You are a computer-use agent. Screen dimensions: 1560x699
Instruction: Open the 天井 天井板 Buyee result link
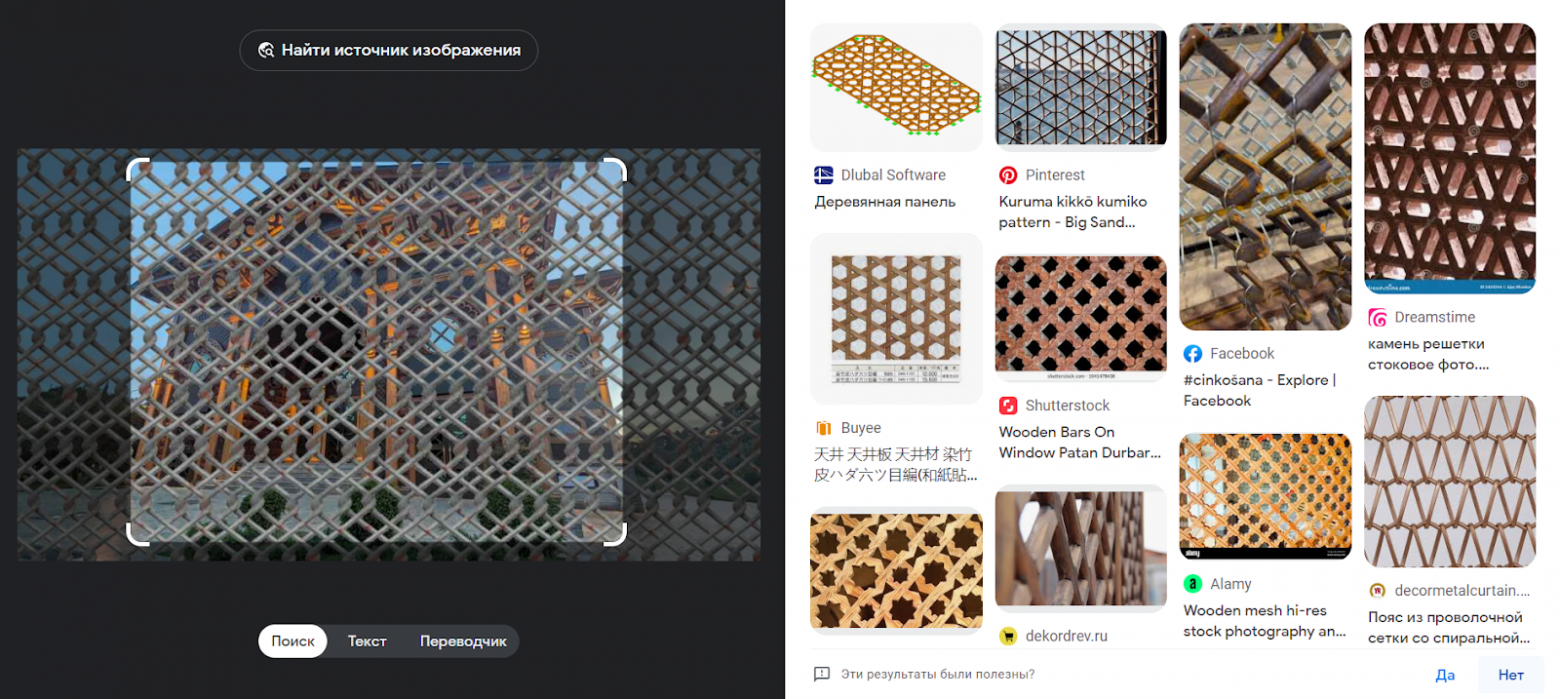pyautogui.click(x=895, y=465)
